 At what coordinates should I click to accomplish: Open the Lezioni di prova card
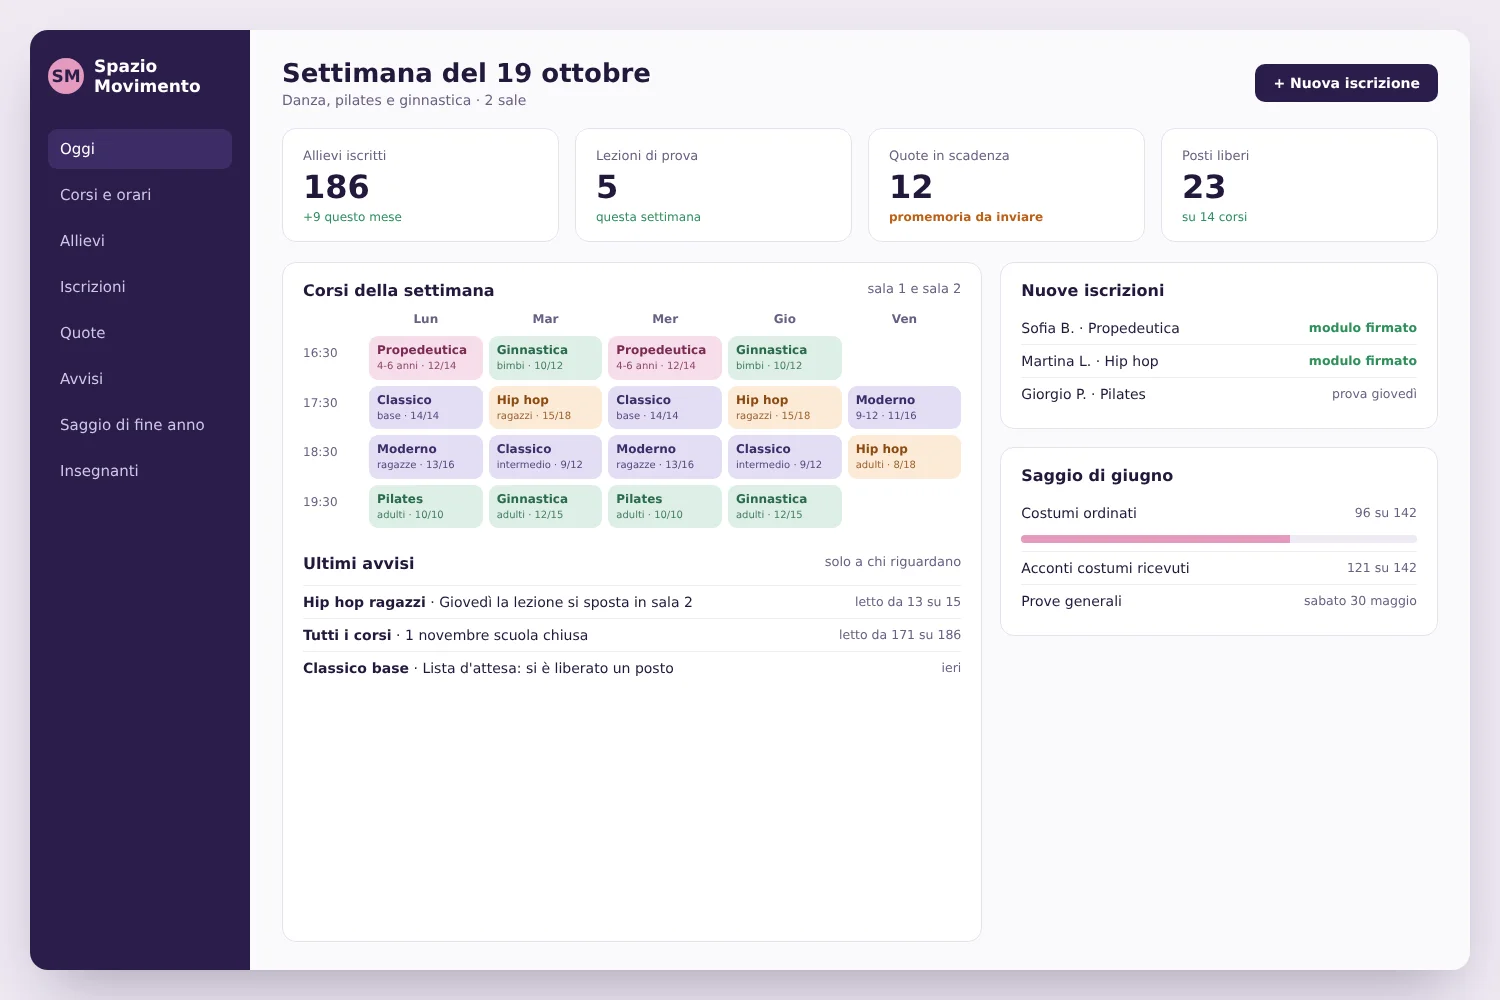(713, 185)
